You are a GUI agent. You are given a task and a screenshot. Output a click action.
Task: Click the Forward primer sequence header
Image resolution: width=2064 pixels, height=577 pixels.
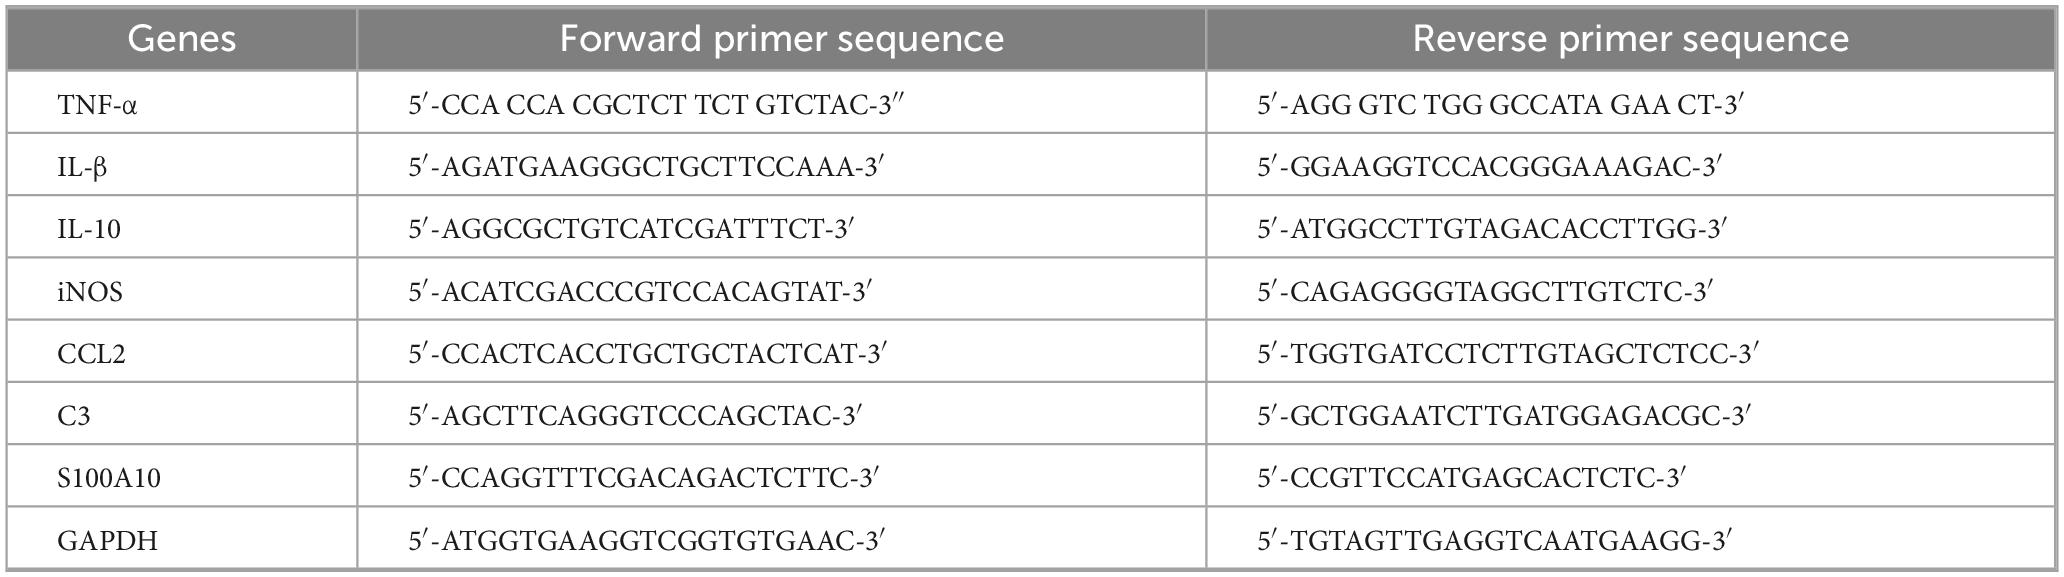pyautogui.click(x=781, y=39)
